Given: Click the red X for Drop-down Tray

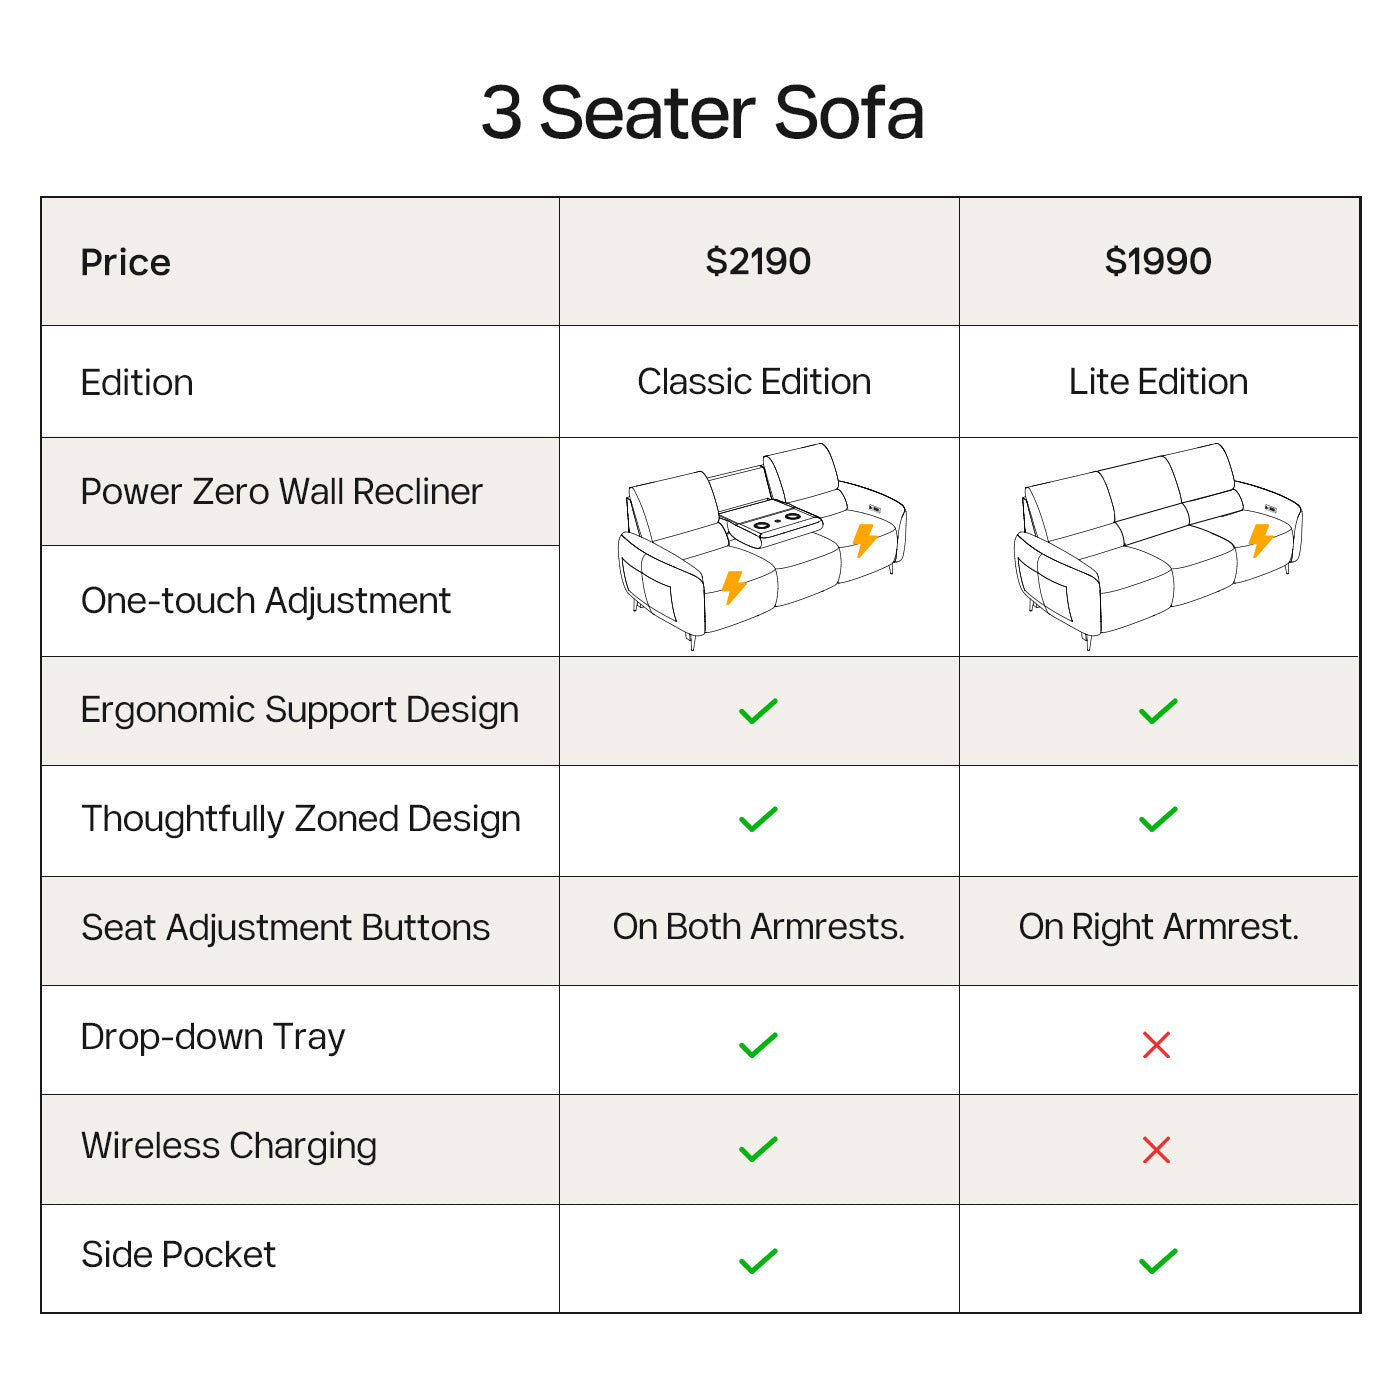Looking at the screenshot, I should click(x=1156, y=1045).
